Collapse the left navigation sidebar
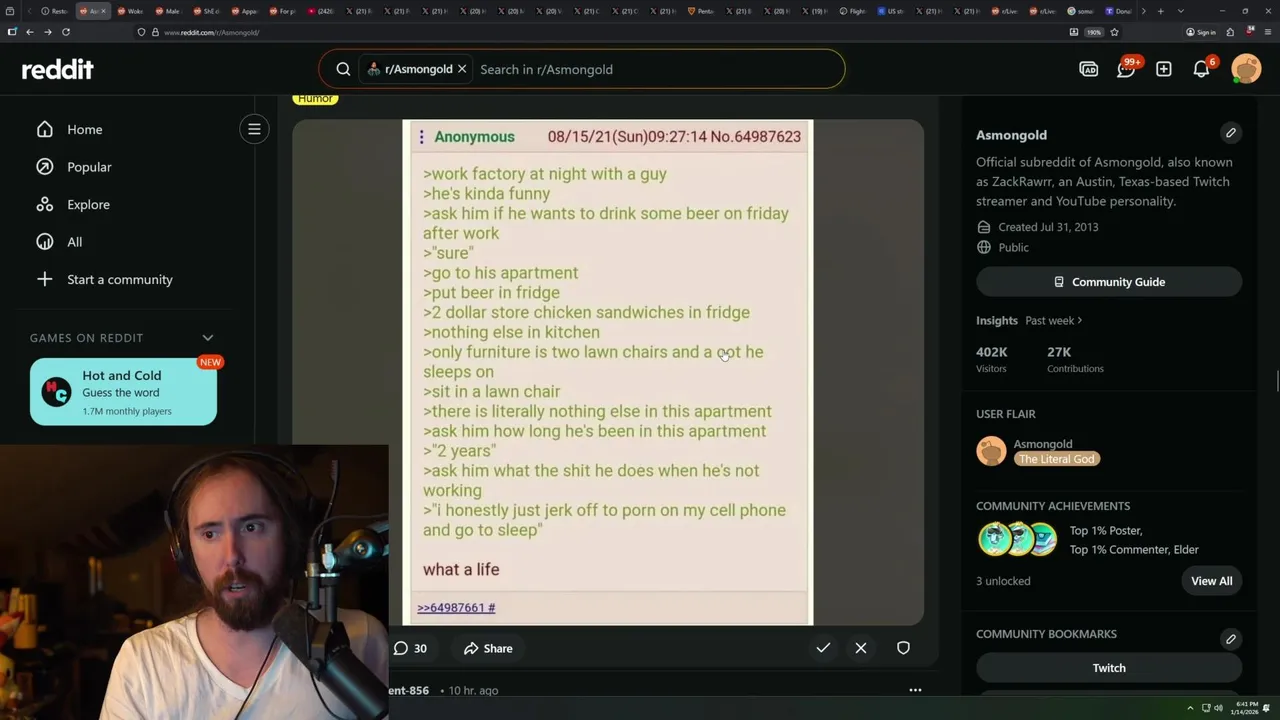Viewport: 1280px width, 720px height. pyautogui.click(x=254, y=129)
